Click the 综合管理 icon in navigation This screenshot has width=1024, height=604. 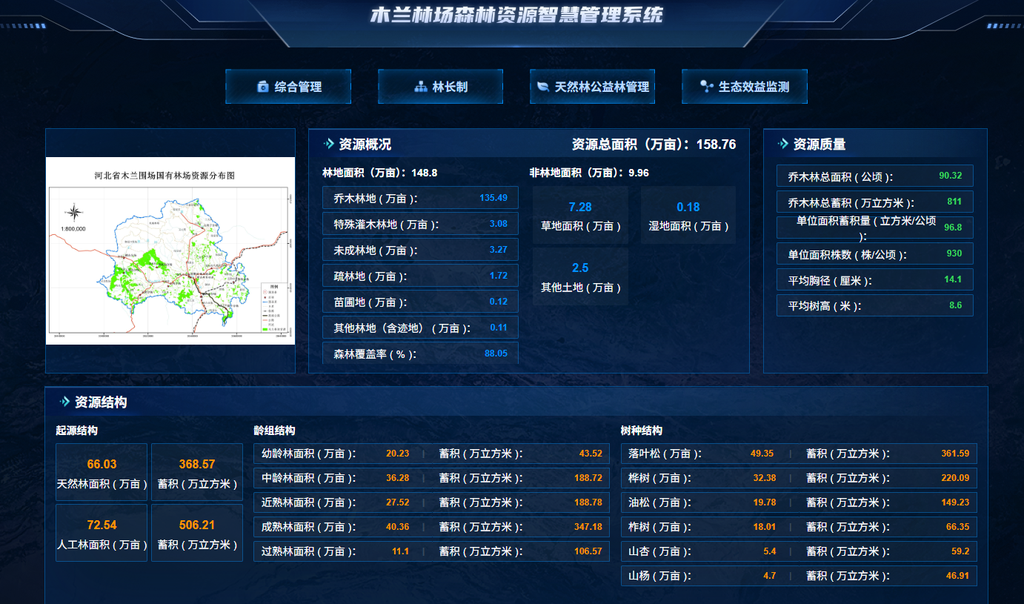[x=263, y=87]
